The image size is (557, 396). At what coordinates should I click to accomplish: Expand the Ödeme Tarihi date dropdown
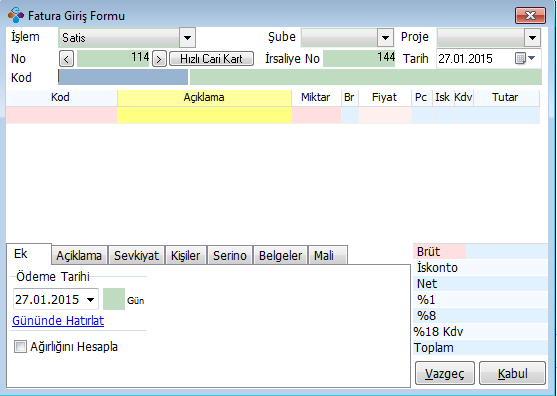coord(91,300)
